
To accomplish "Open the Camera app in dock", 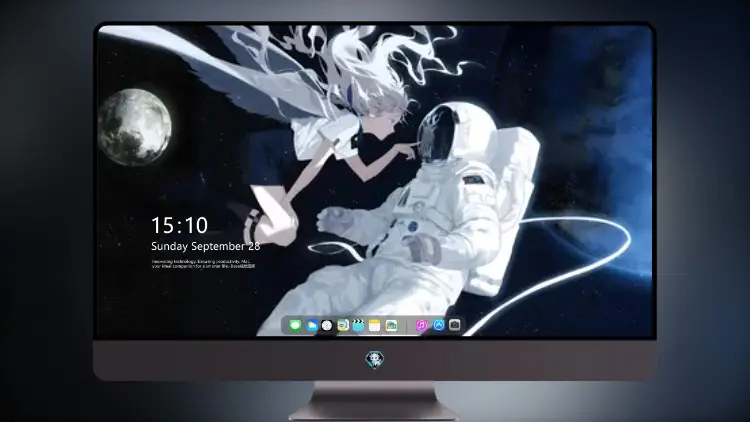I will click(455, 325).
